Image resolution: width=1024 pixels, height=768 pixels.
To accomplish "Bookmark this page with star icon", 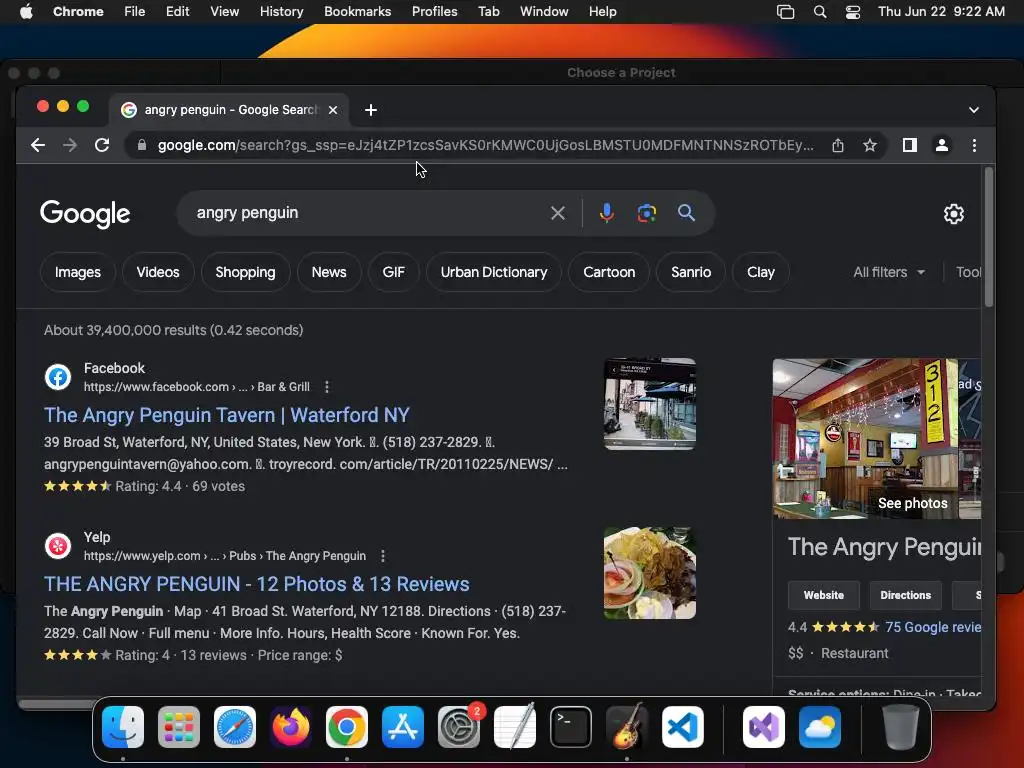I will tap(870, 145).
